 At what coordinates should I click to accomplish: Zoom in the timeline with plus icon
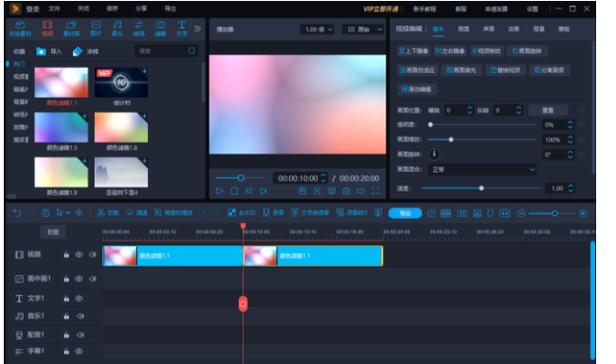pyautogui.click(x=583, y=213)
